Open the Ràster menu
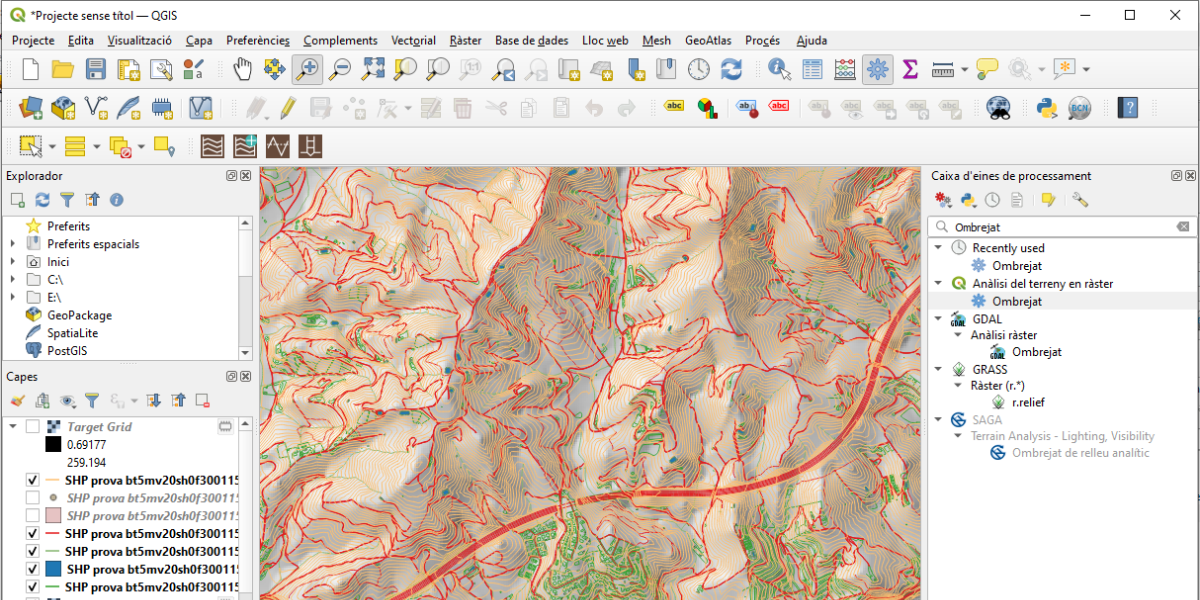The image size is (1200, 600). (x=466, y=40)
